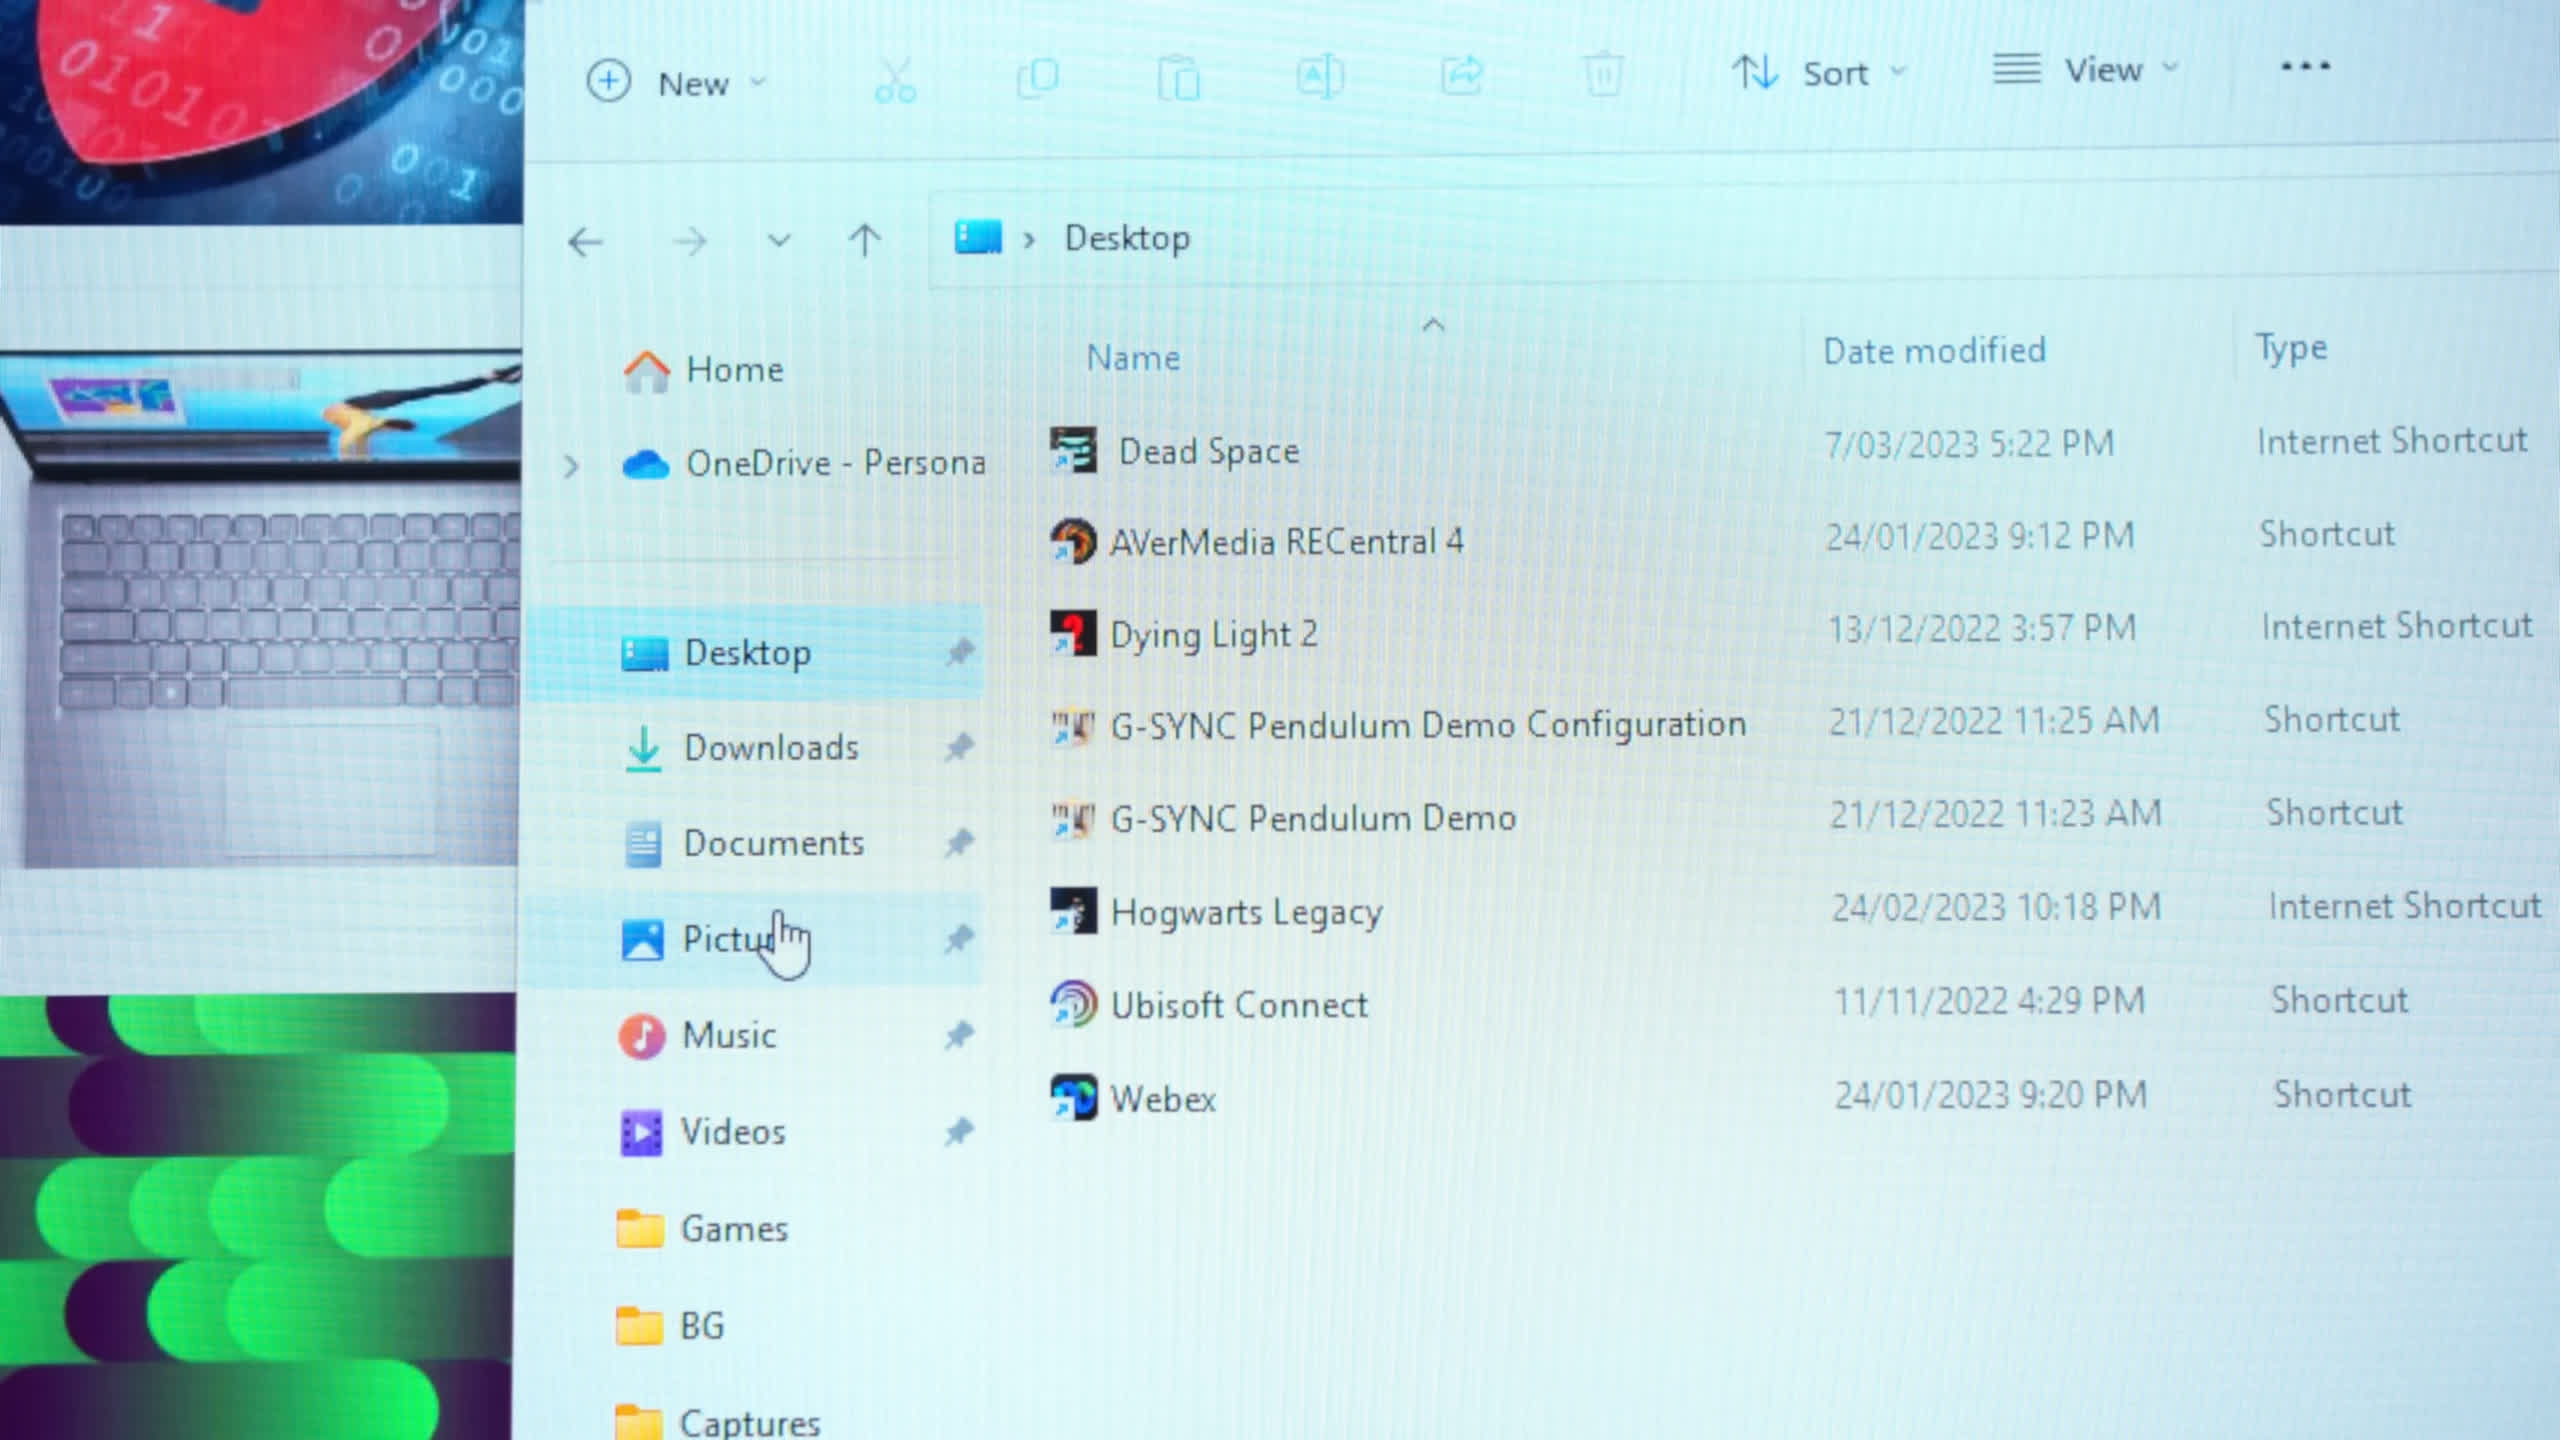2560x1440 pixels.
Task: Select the file name 'Dead Space'
Action: tap(1208, 452)
